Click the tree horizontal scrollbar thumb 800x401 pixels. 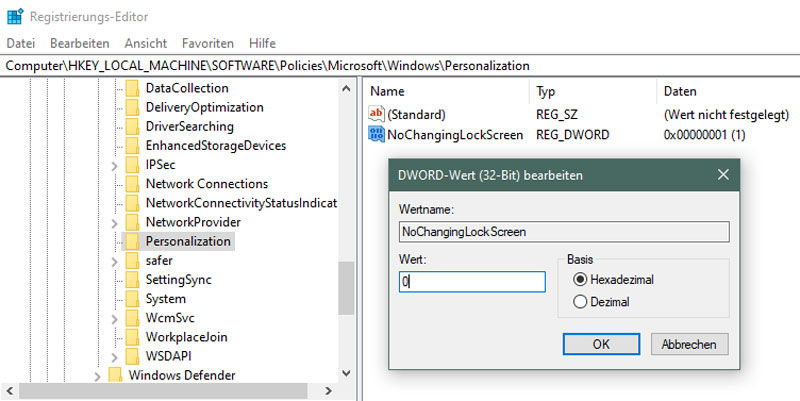(x=163, y=391)
